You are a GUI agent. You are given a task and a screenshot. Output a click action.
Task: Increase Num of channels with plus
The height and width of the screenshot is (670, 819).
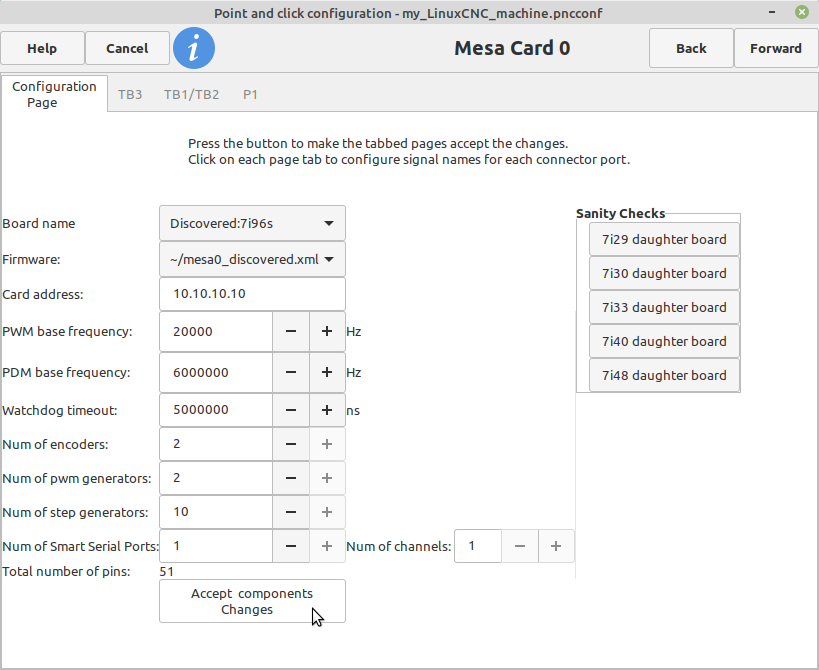click(x=556, y=546)
